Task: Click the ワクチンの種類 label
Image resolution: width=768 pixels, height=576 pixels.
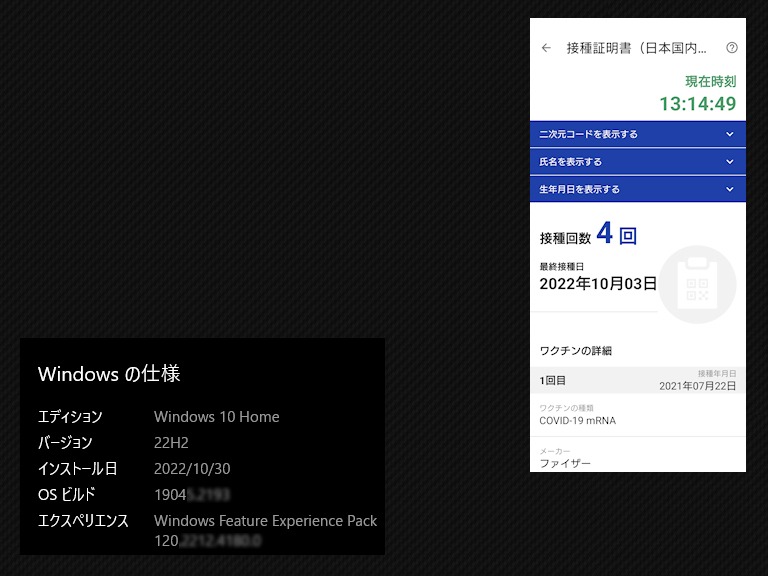Action: point(566,408)
